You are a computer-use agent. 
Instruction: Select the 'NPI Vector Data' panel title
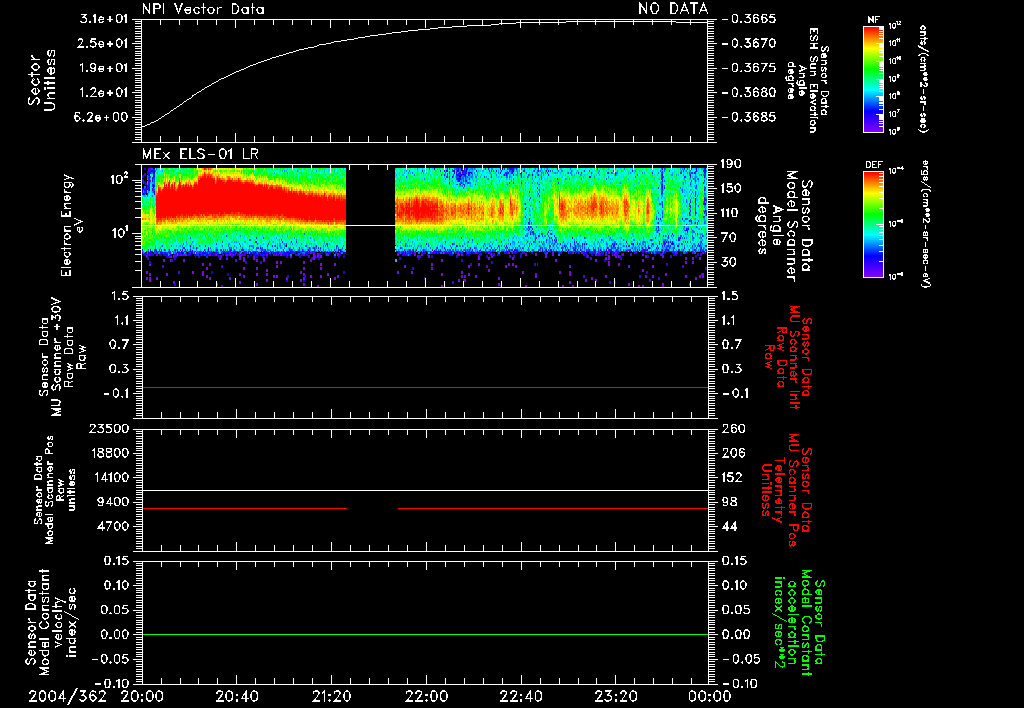pos(203,9)
